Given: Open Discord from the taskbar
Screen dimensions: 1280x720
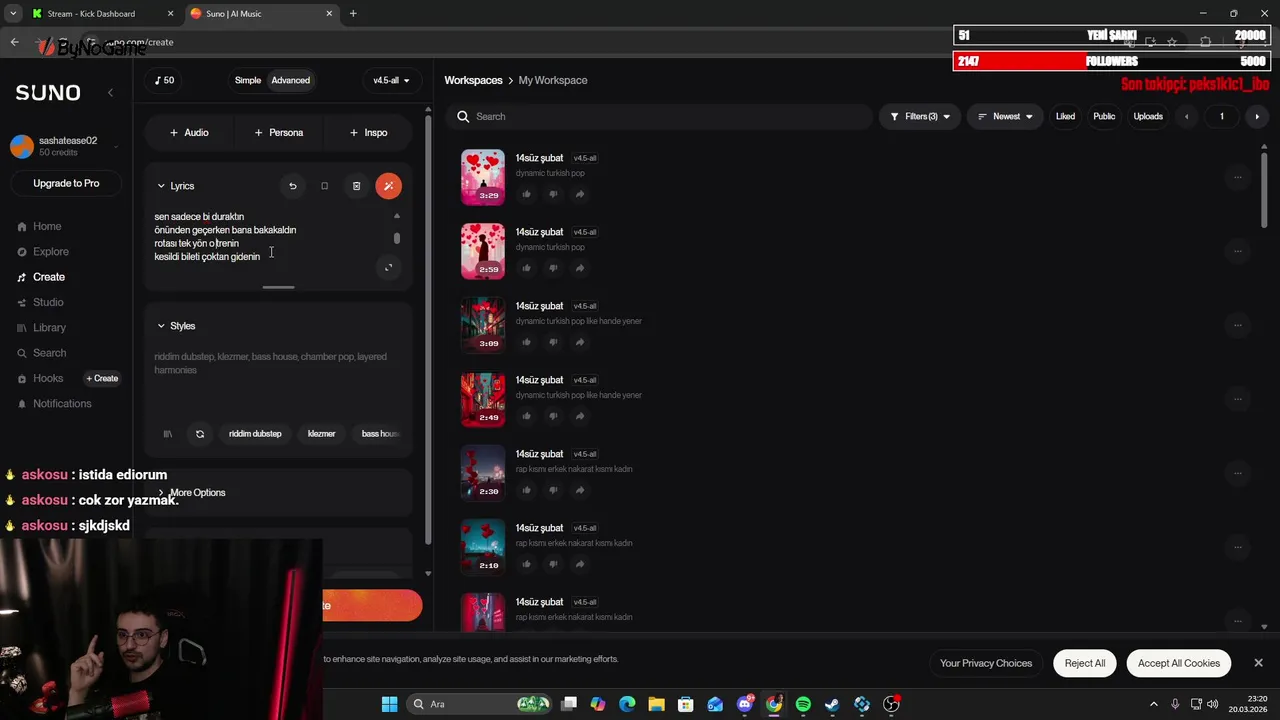Looking at the screenshot, I should click(x=744, y=704).
